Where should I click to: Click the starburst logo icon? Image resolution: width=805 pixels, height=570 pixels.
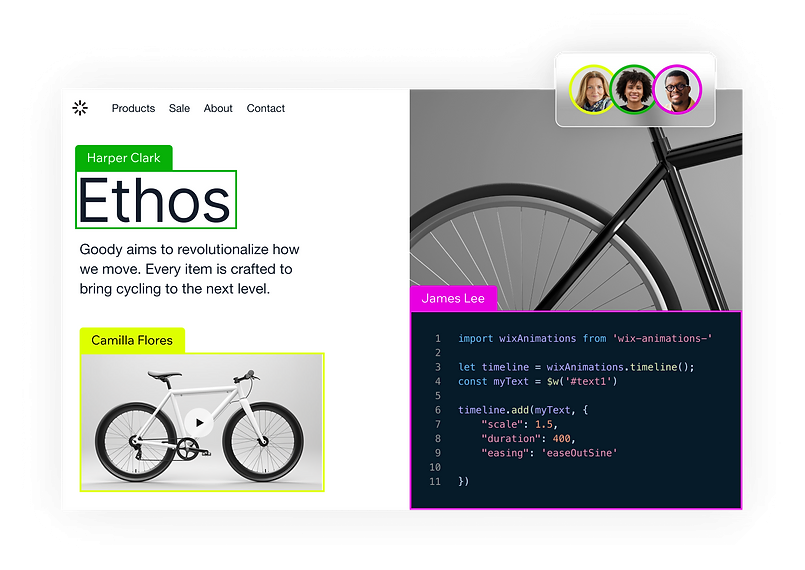click(80, 108)
